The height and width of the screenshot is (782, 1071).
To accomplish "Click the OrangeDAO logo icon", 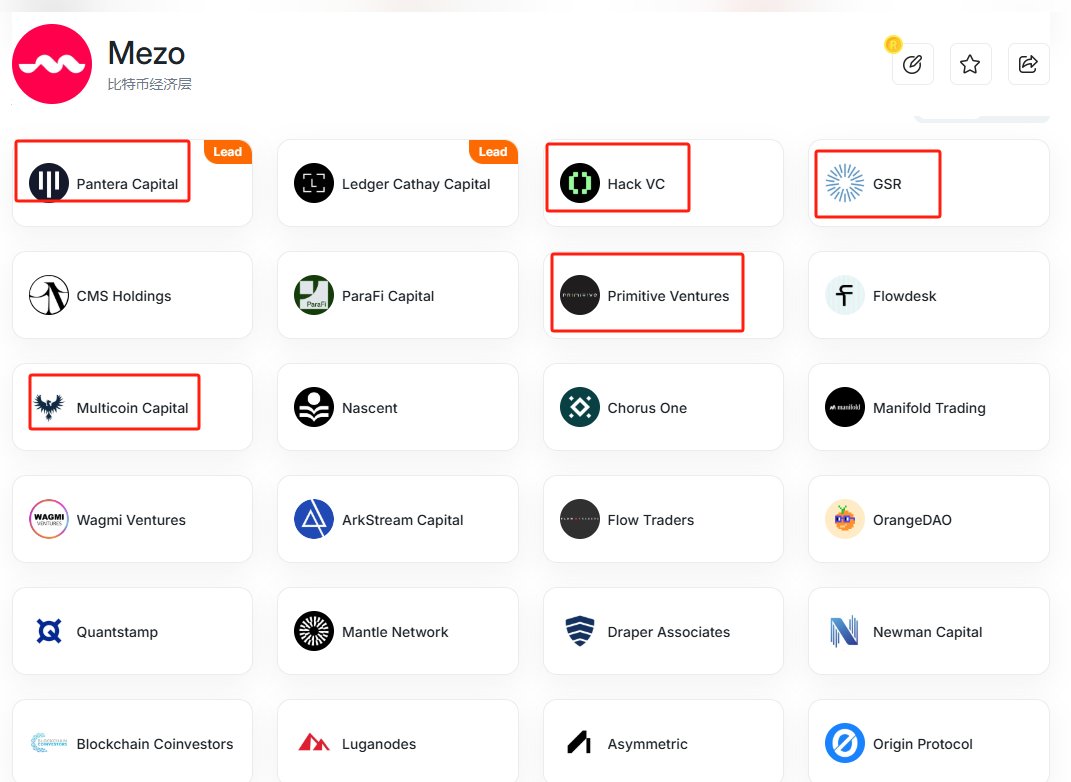I will [x=845, y=519].
